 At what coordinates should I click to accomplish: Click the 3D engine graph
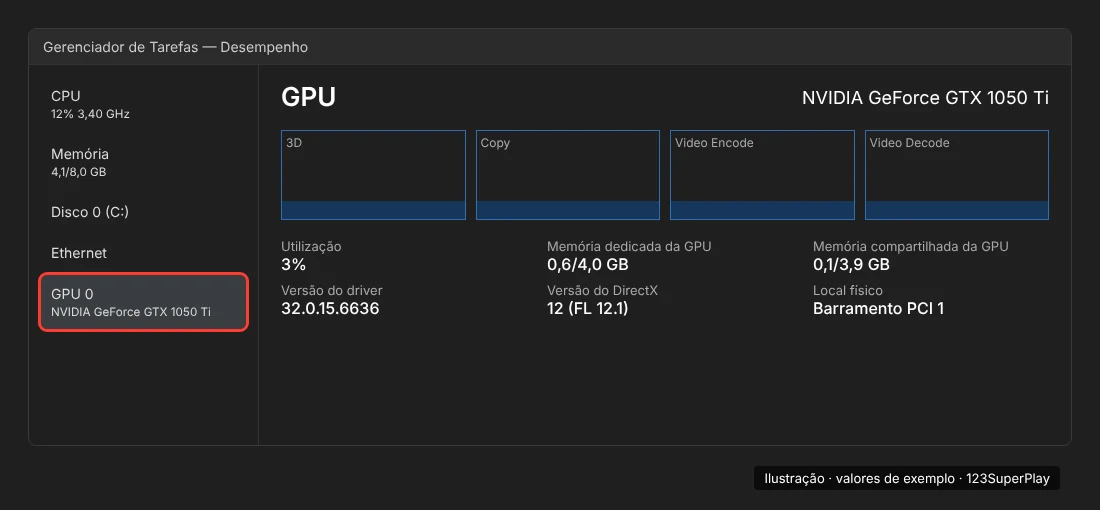click(373, 175)
